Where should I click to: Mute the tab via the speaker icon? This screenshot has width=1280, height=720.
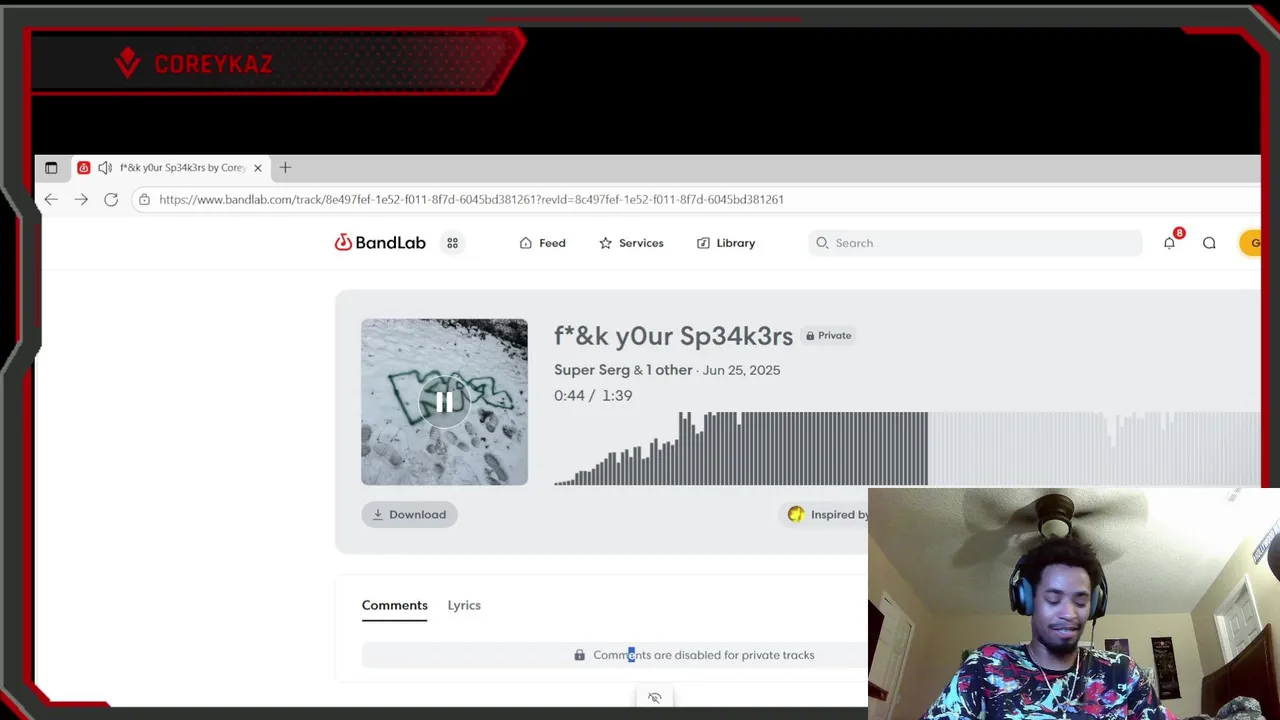point(104,168)
